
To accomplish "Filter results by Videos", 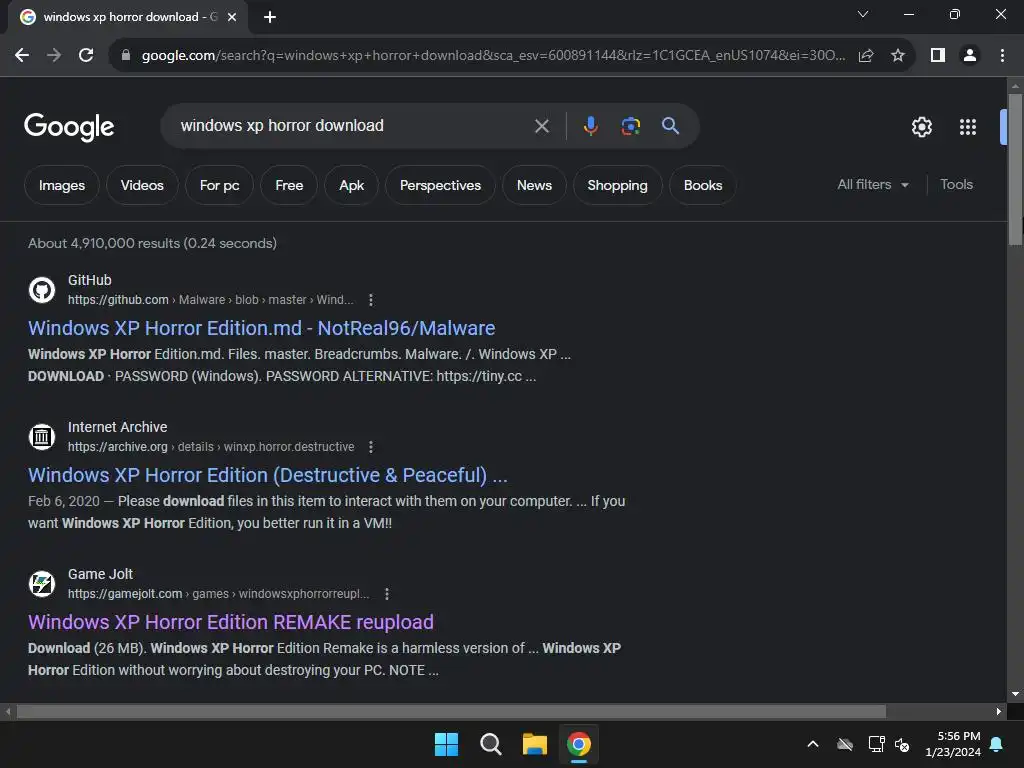I will tap(142, 185).
